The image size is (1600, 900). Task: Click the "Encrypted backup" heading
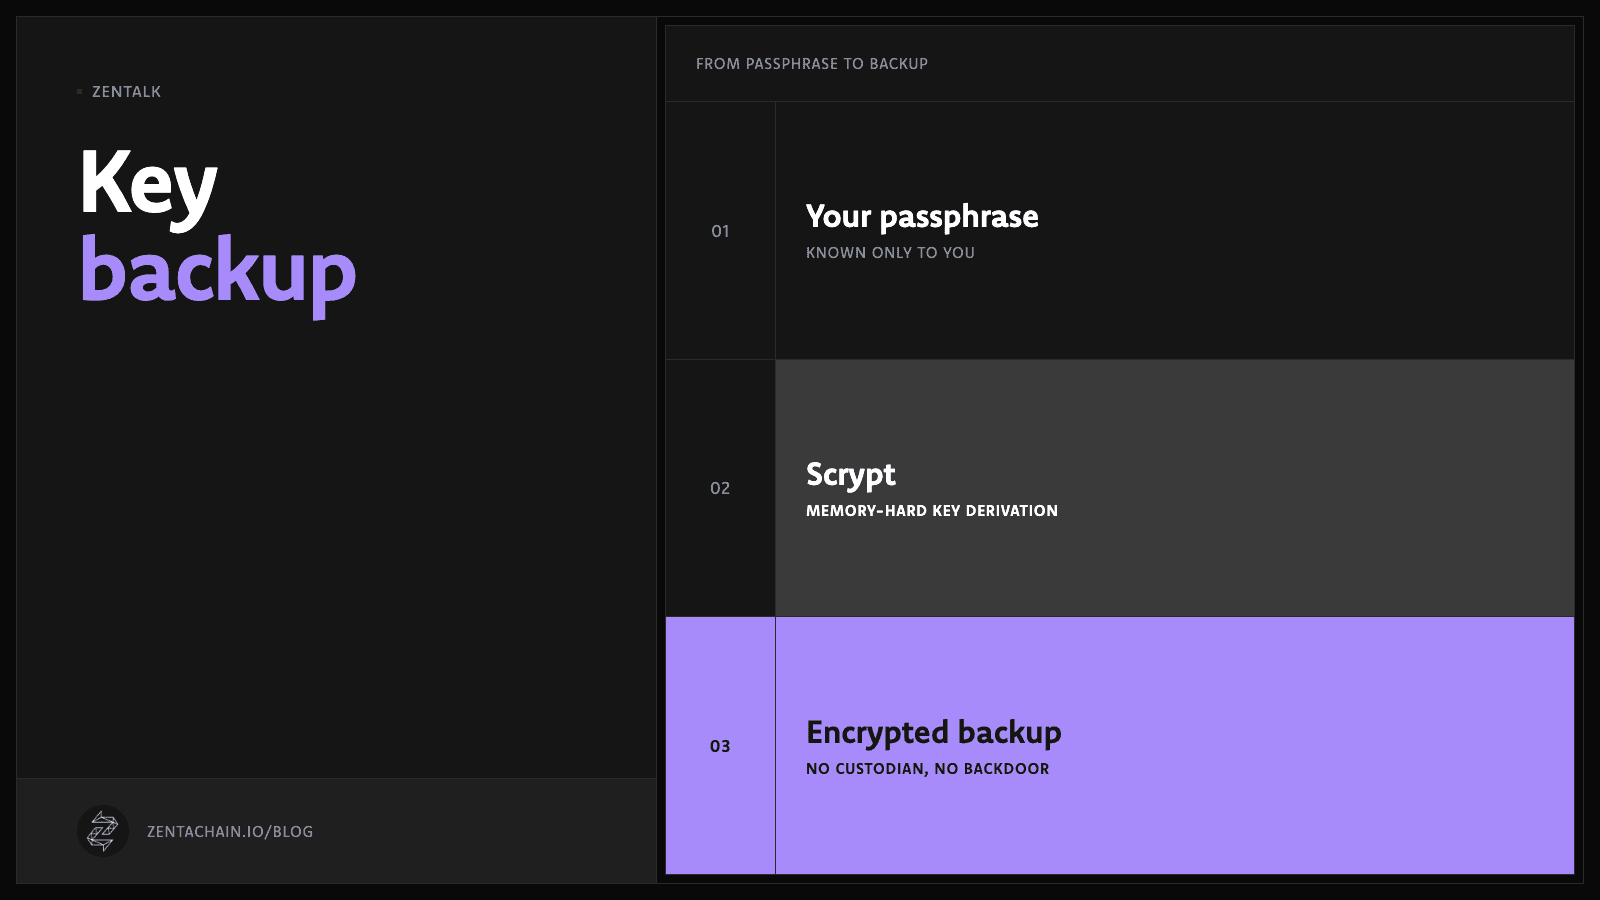934,733
